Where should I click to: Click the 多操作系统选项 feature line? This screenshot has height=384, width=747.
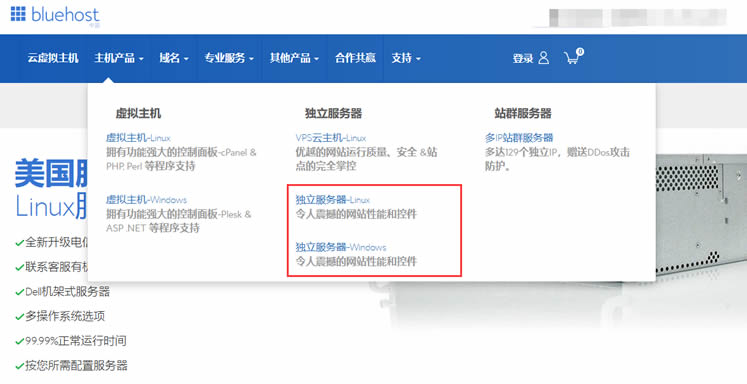(60, 316)
